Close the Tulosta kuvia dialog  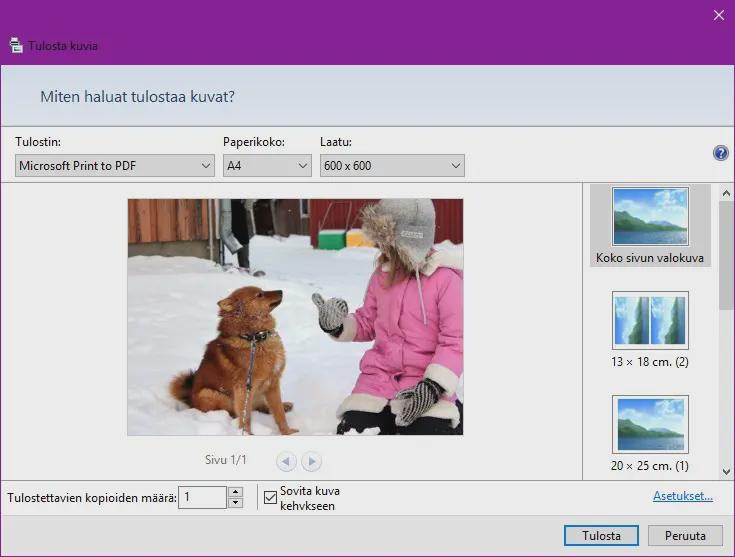click(718, 15)
